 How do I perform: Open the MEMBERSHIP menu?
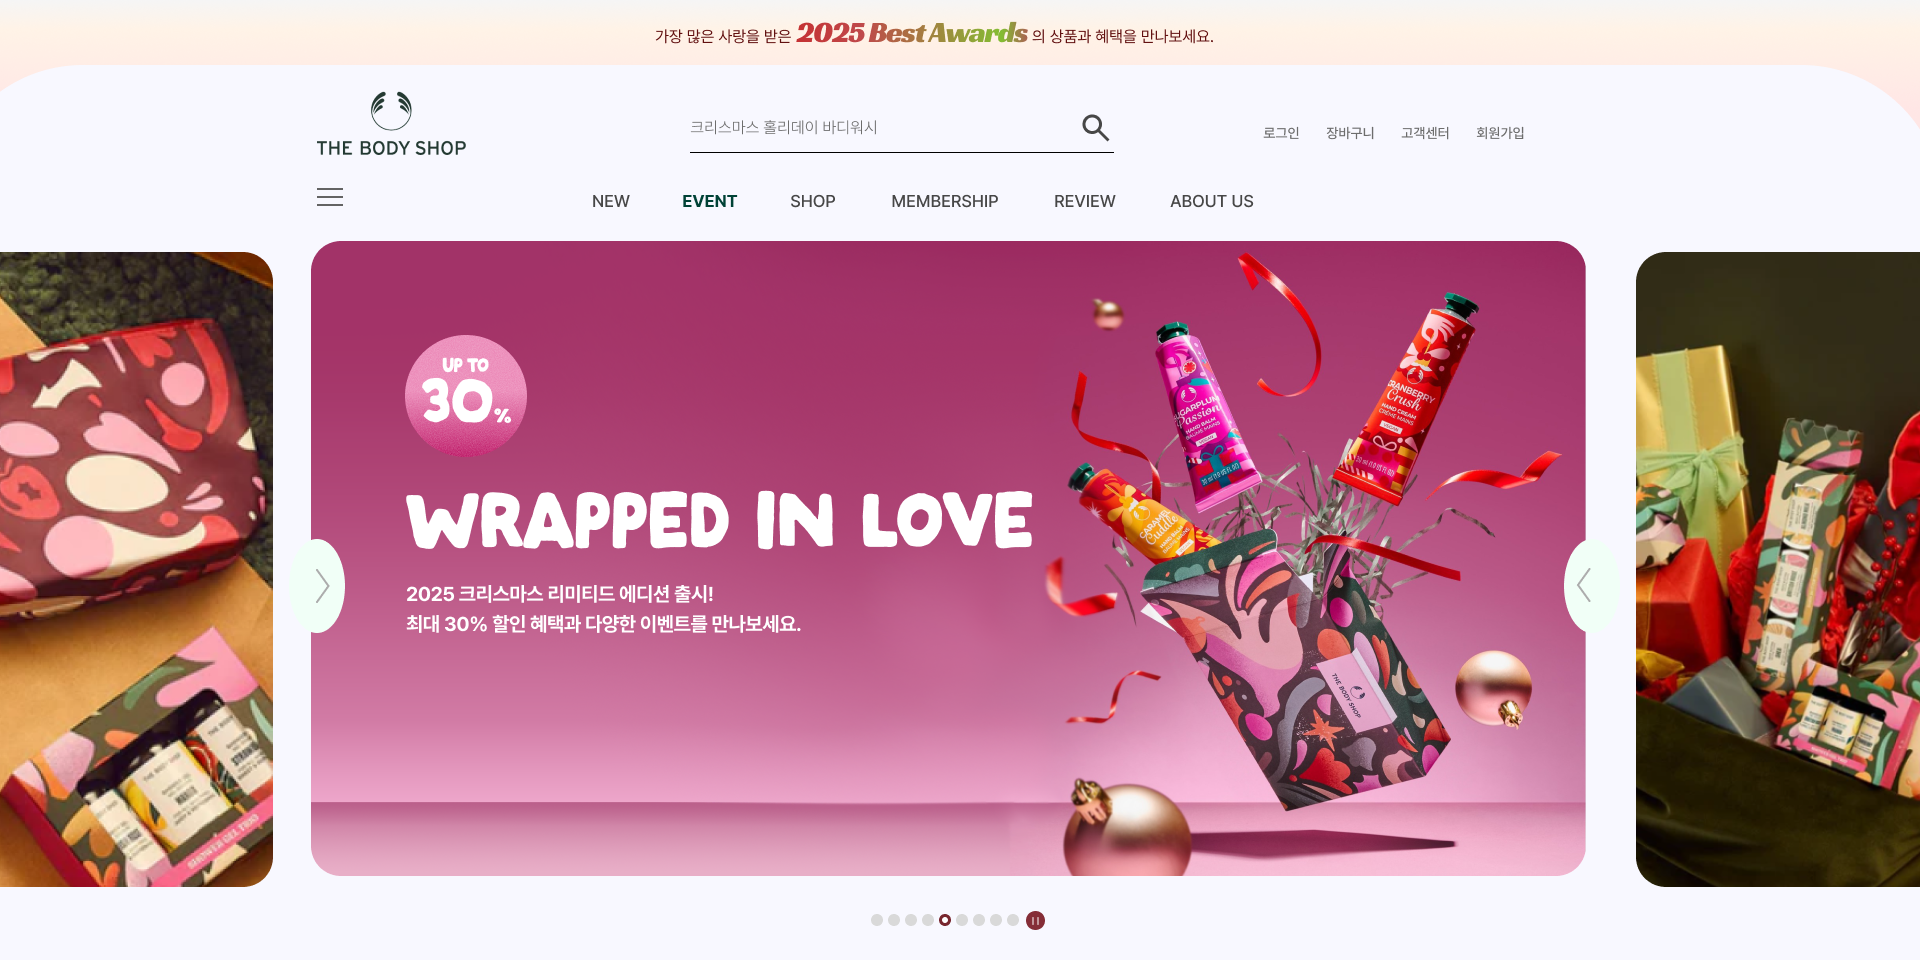pyautogui.click(x=945, y=201)
